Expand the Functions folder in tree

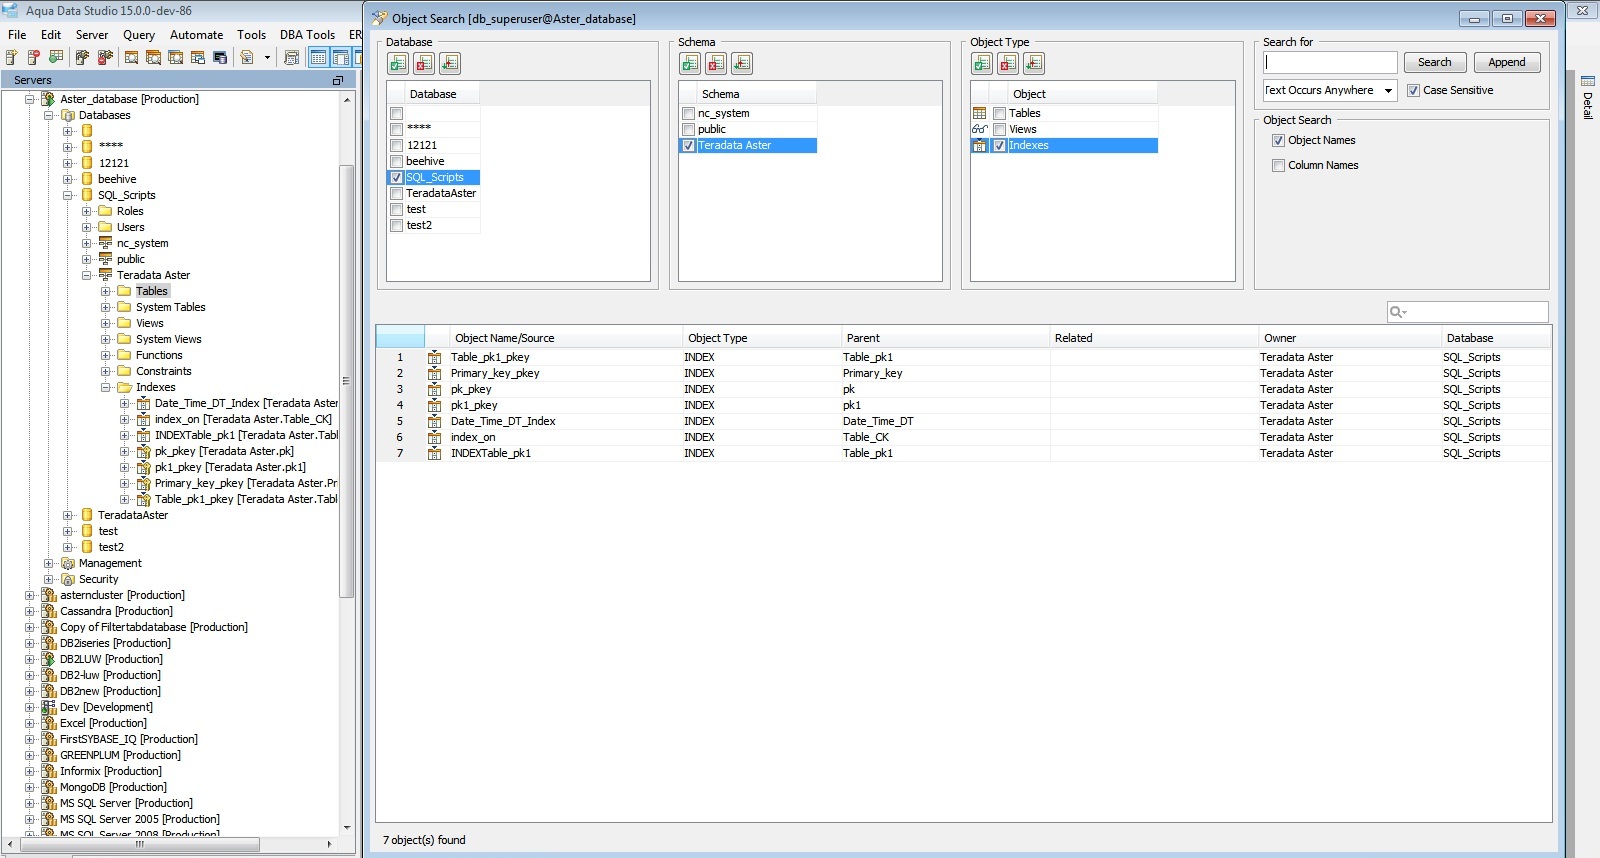tap(106, 355)
